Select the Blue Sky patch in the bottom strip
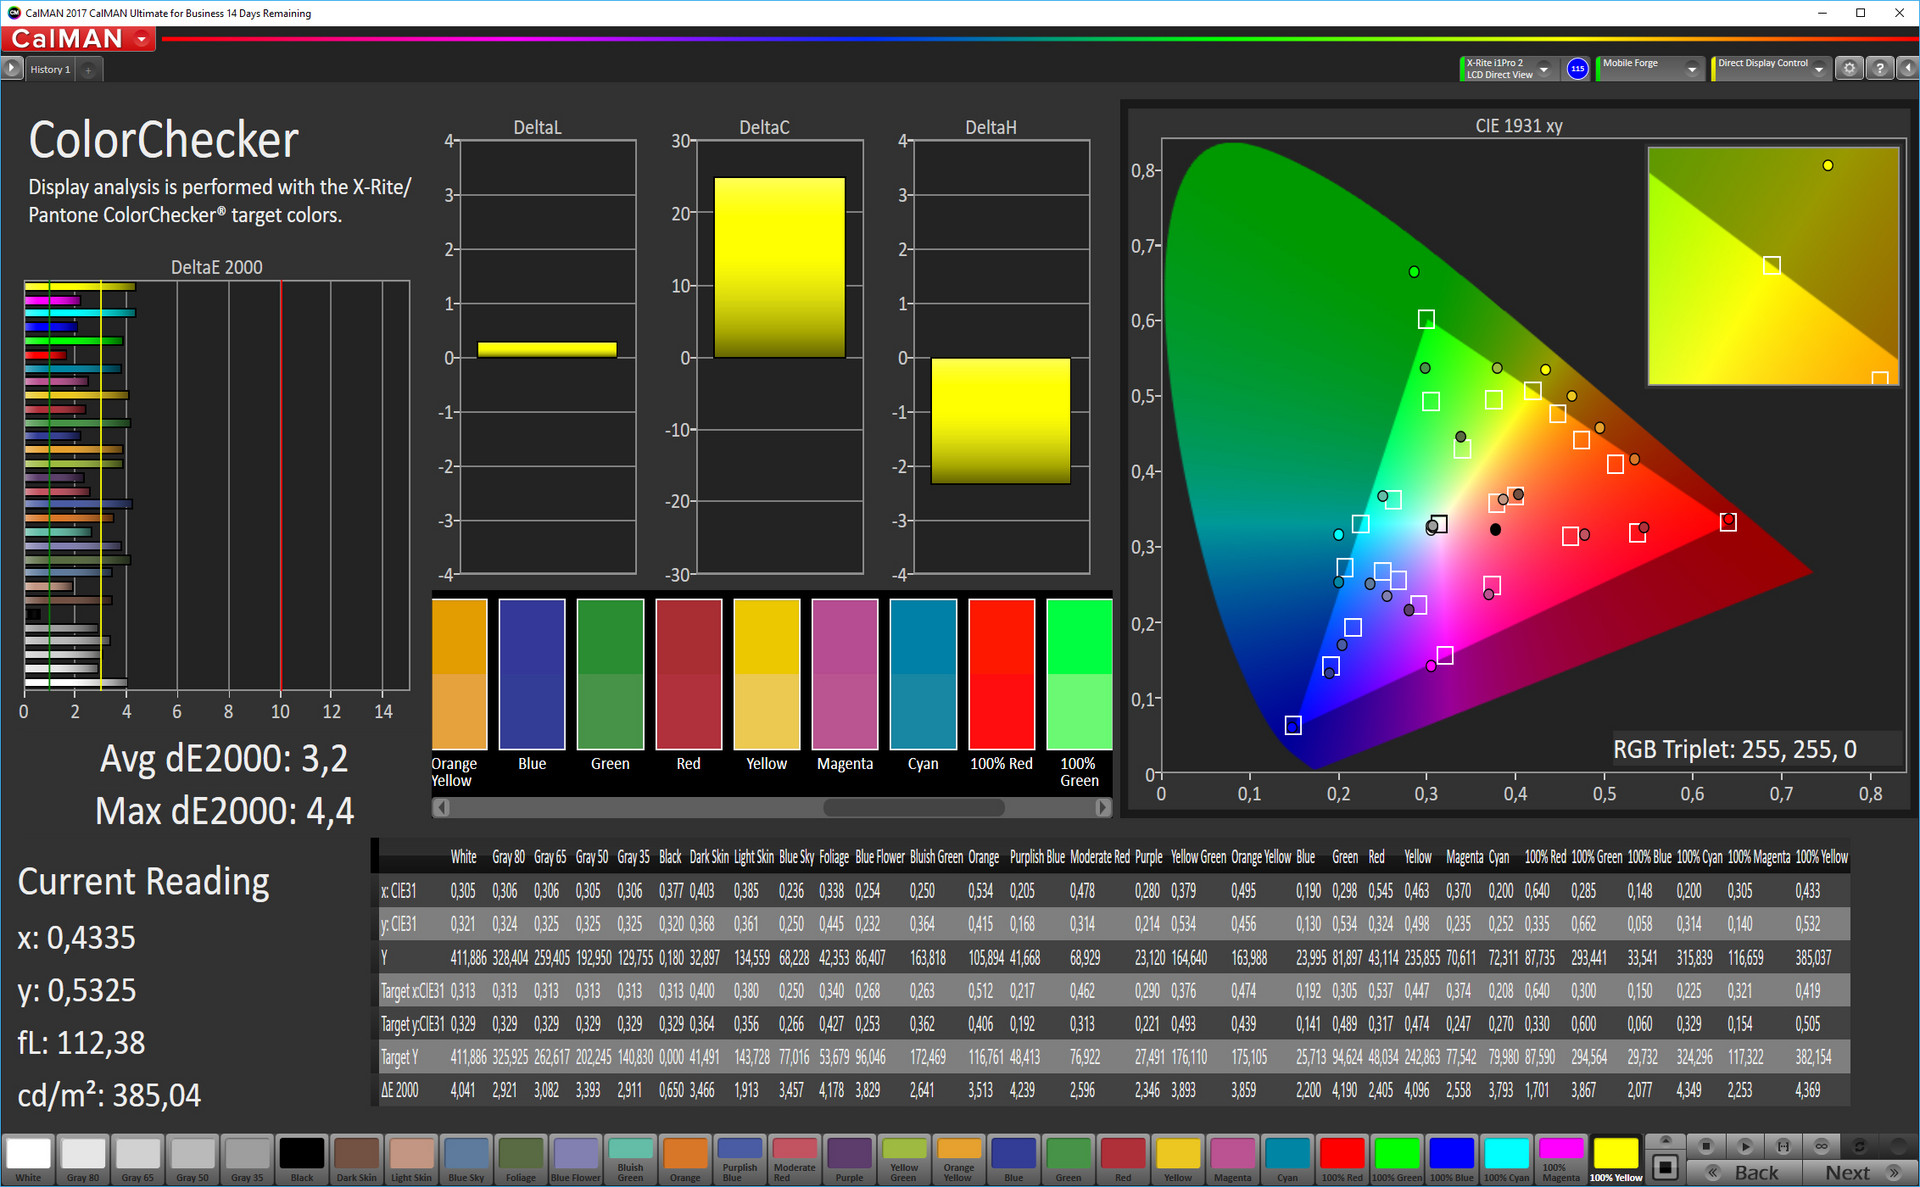The height and width of the screenshot is (1187, 1920). [466, 1160]
